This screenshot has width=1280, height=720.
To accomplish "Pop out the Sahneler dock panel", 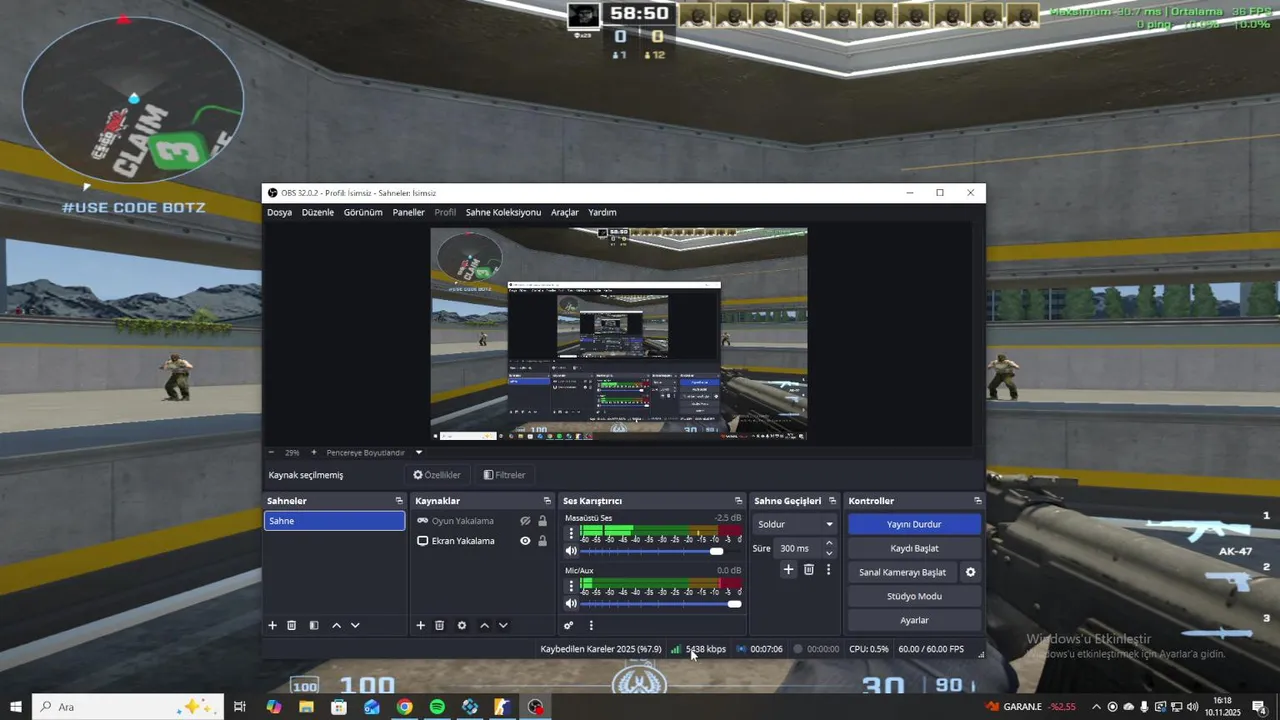I will coord(399,501).
